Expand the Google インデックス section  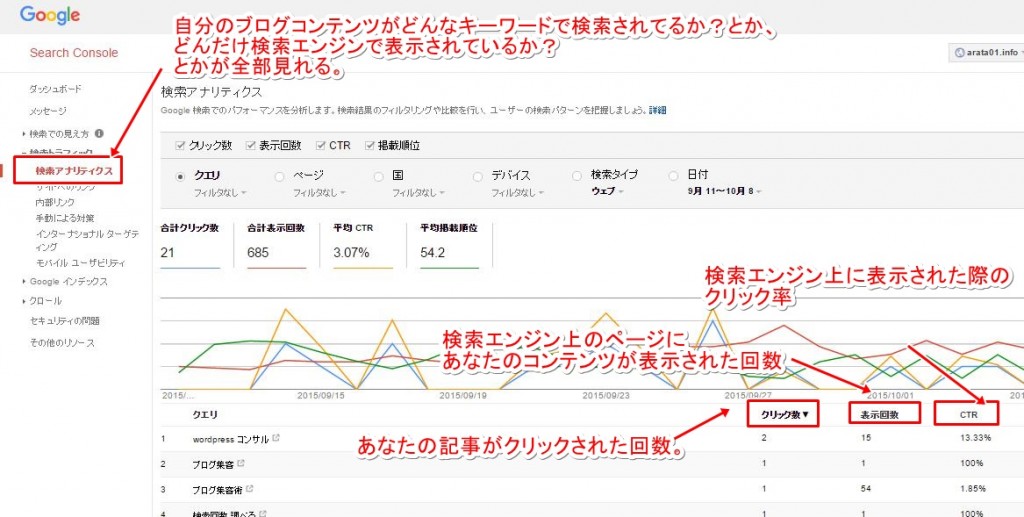click(x=69, y=282)
